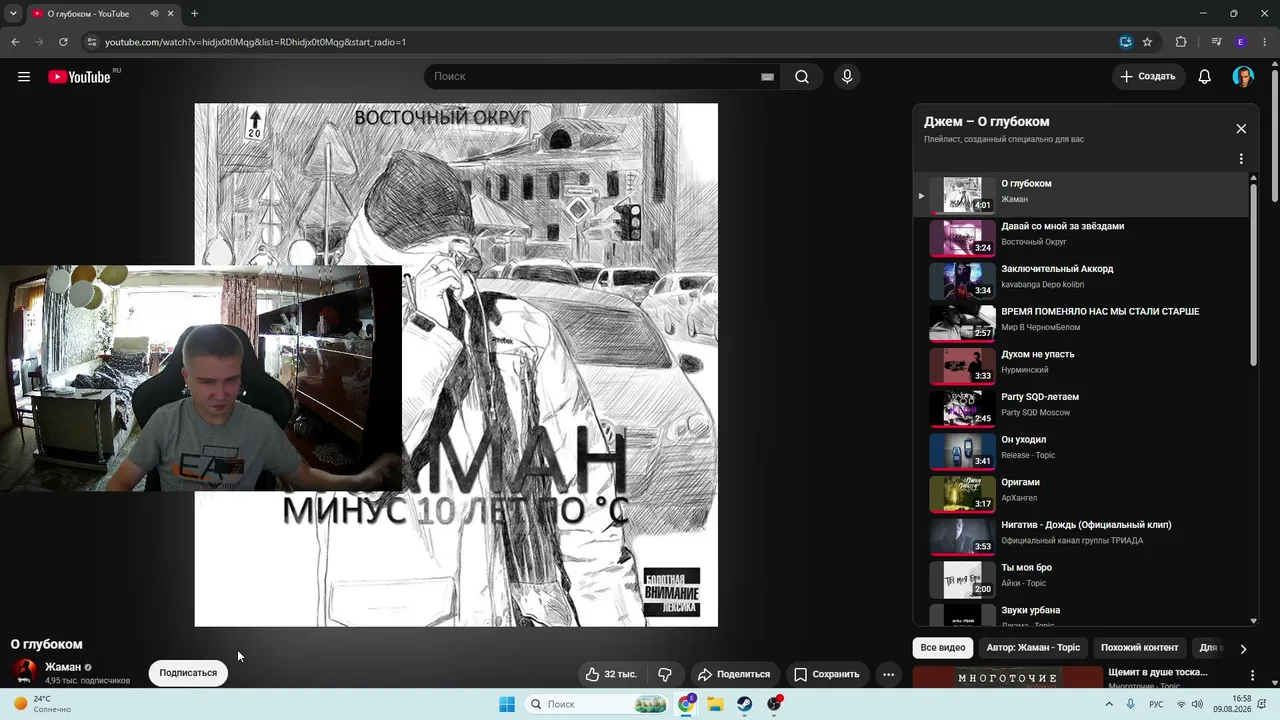This screenshot has height=720, width=1280.
Task: Subscribe with the Подписаться button
Action: click(188, 673)
